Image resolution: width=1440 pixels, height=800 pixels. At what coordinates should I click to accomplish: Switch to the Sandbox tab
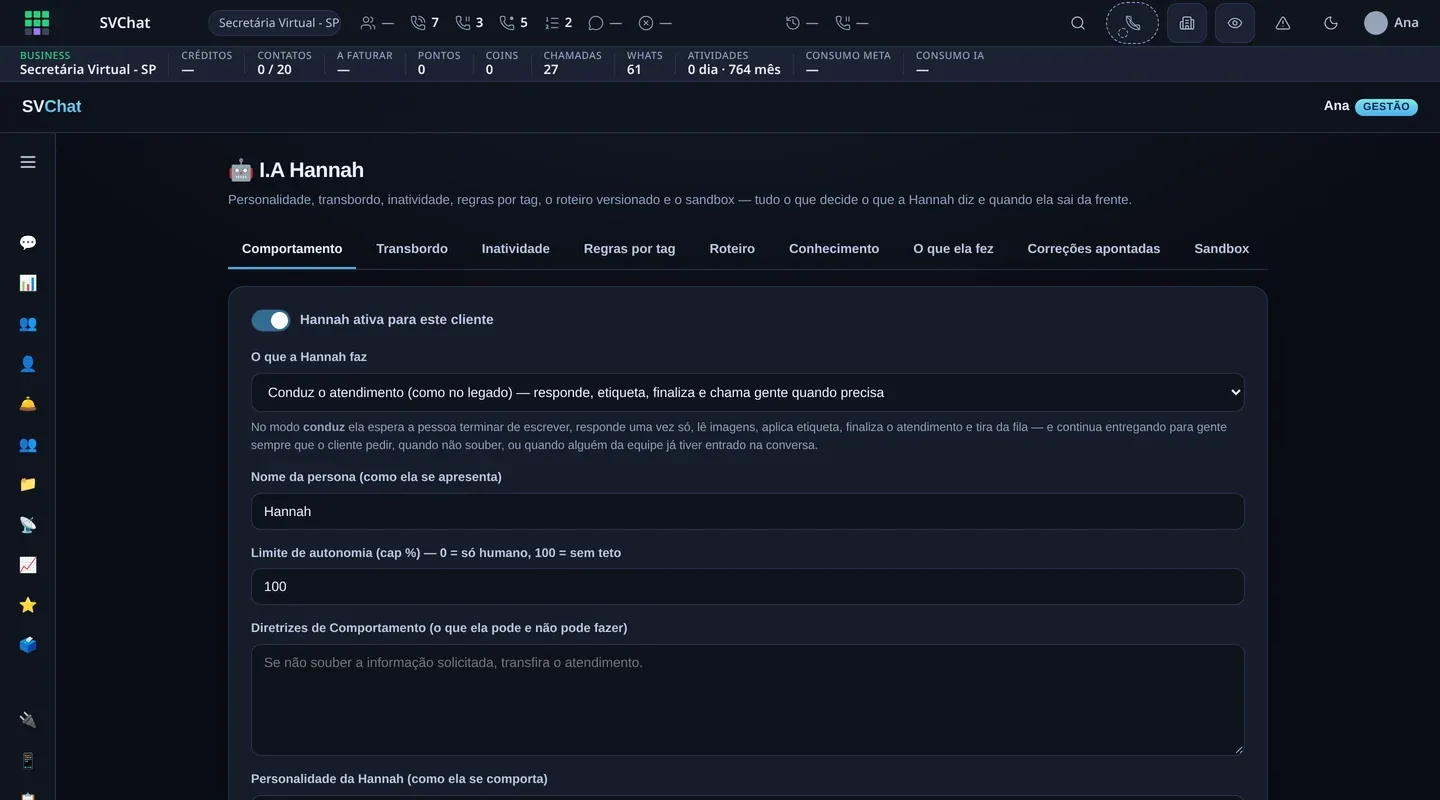click(x=1222, y=249)
